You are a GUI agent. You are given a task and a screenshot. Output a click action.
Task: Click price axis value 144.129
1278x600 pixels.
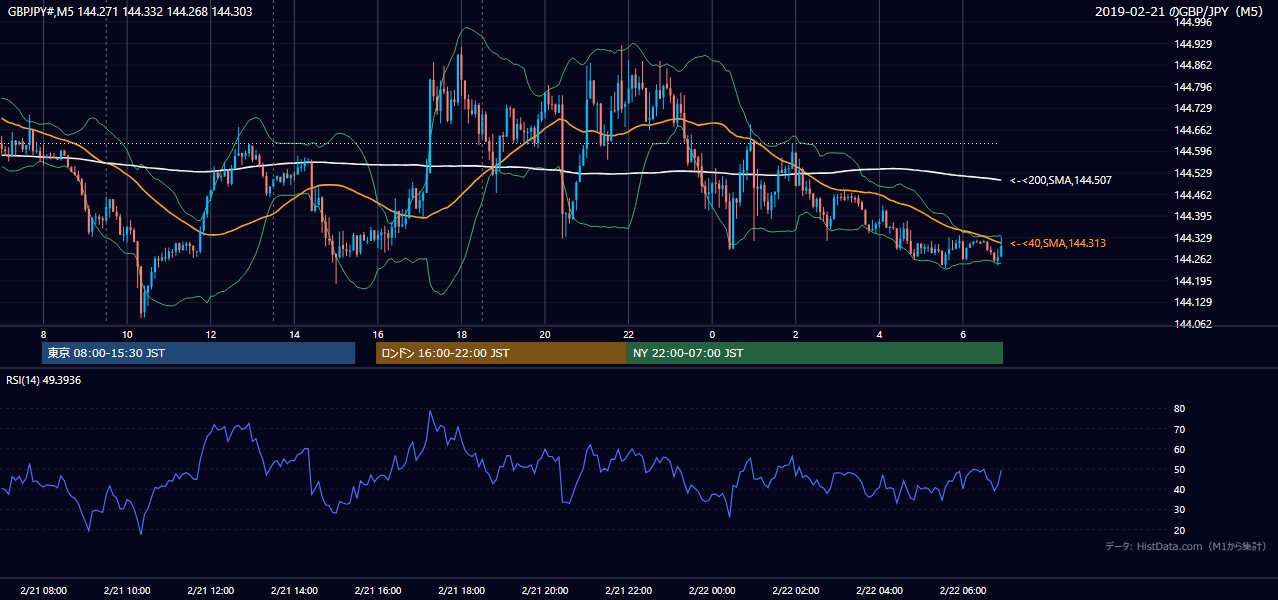tap(1194, 302)
